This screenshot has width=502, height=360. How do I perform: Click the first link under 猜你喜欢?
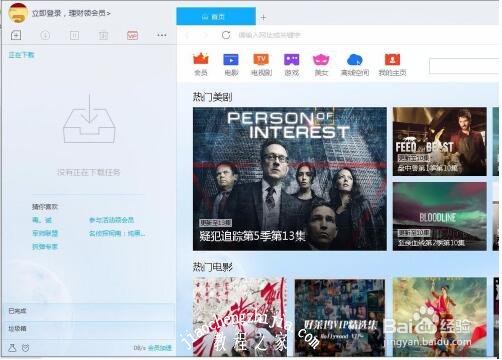click(42, 220)
